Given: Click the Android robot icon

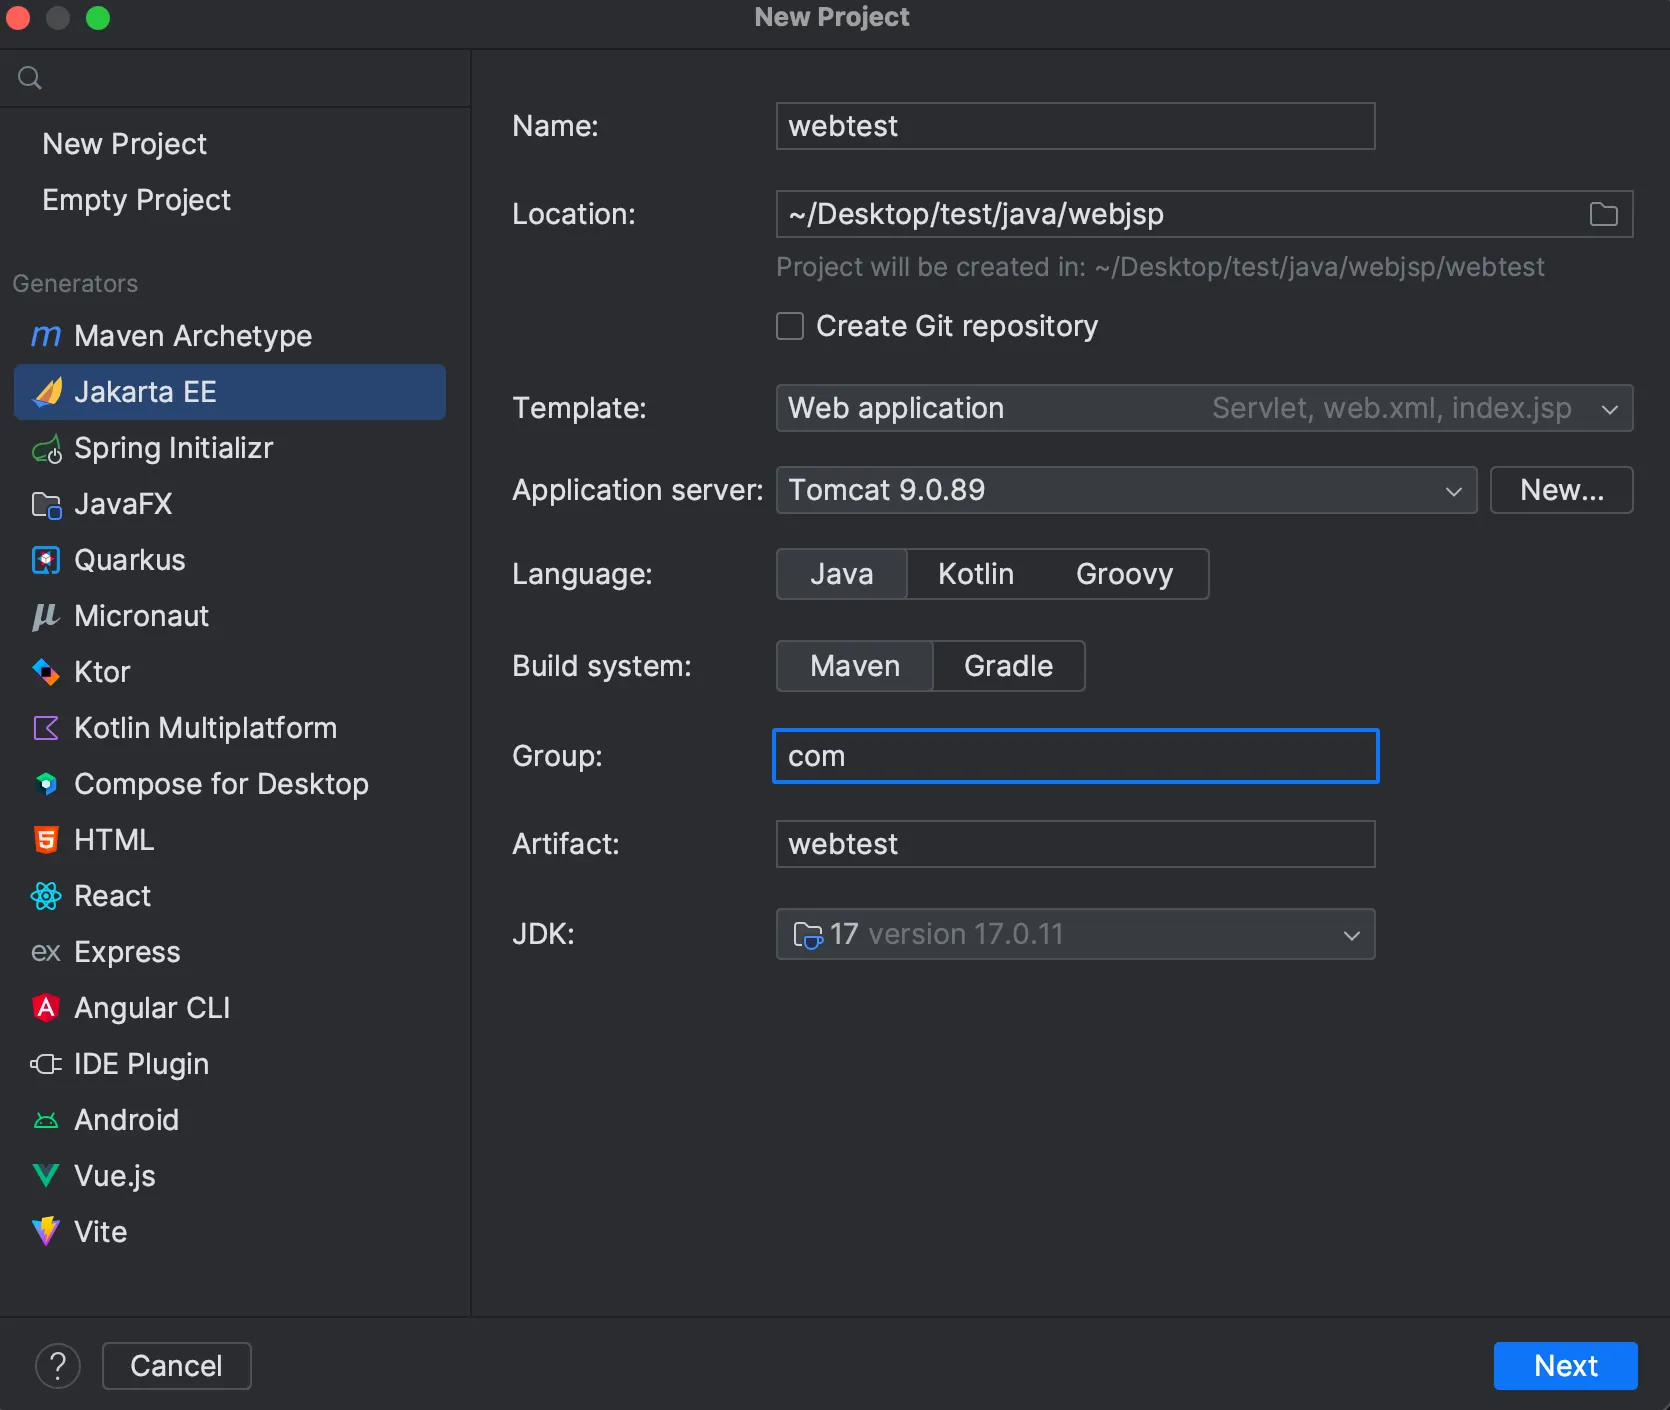Looking at the screenshot, I should 46,1120.
